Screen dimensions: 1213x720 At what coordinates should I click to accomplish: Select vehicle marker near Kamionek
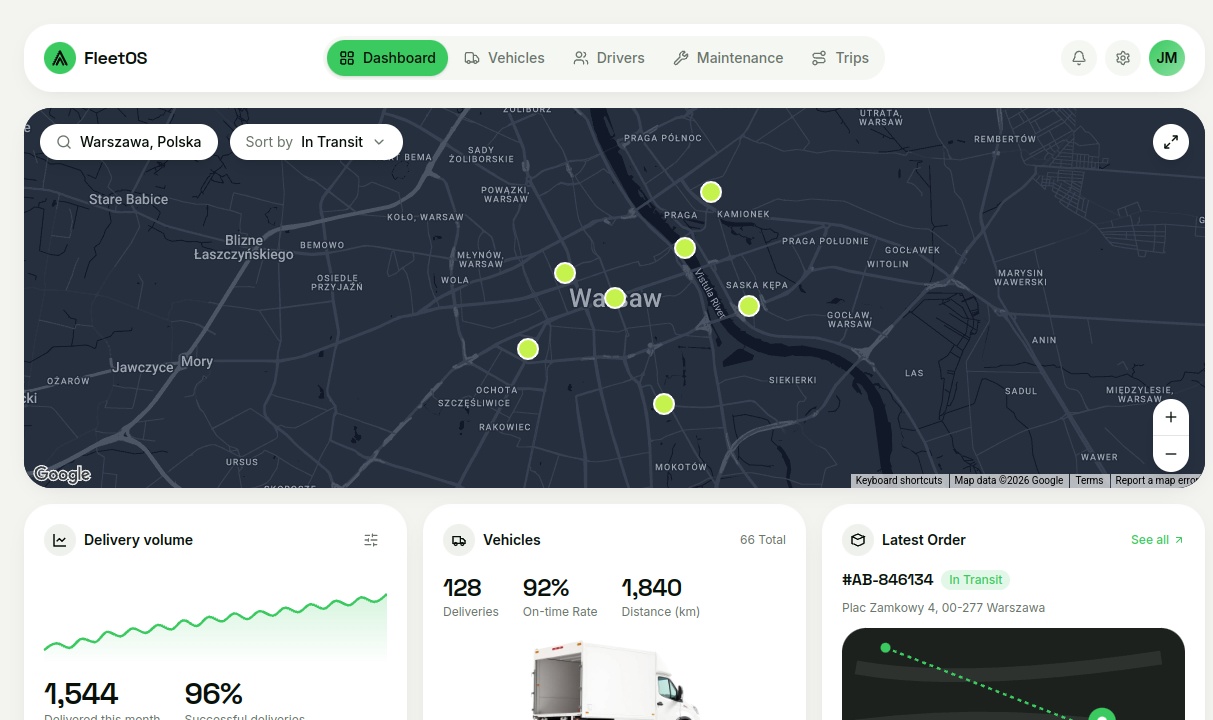pos(711,192)
